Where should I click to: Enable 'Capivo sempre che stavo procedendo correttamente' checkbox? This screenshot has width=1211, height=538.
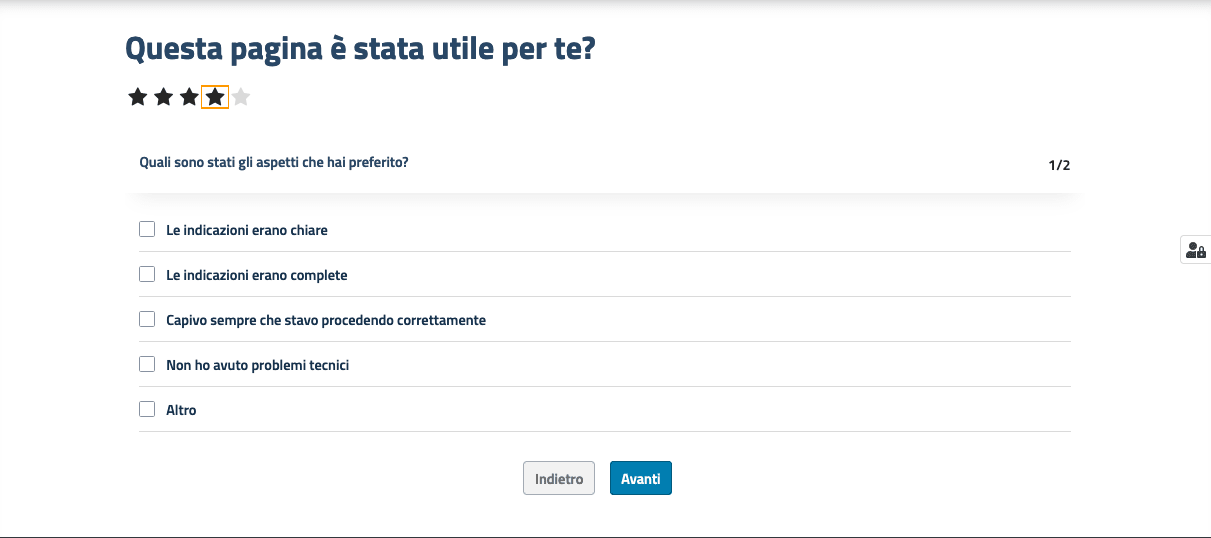click(147, 319)
